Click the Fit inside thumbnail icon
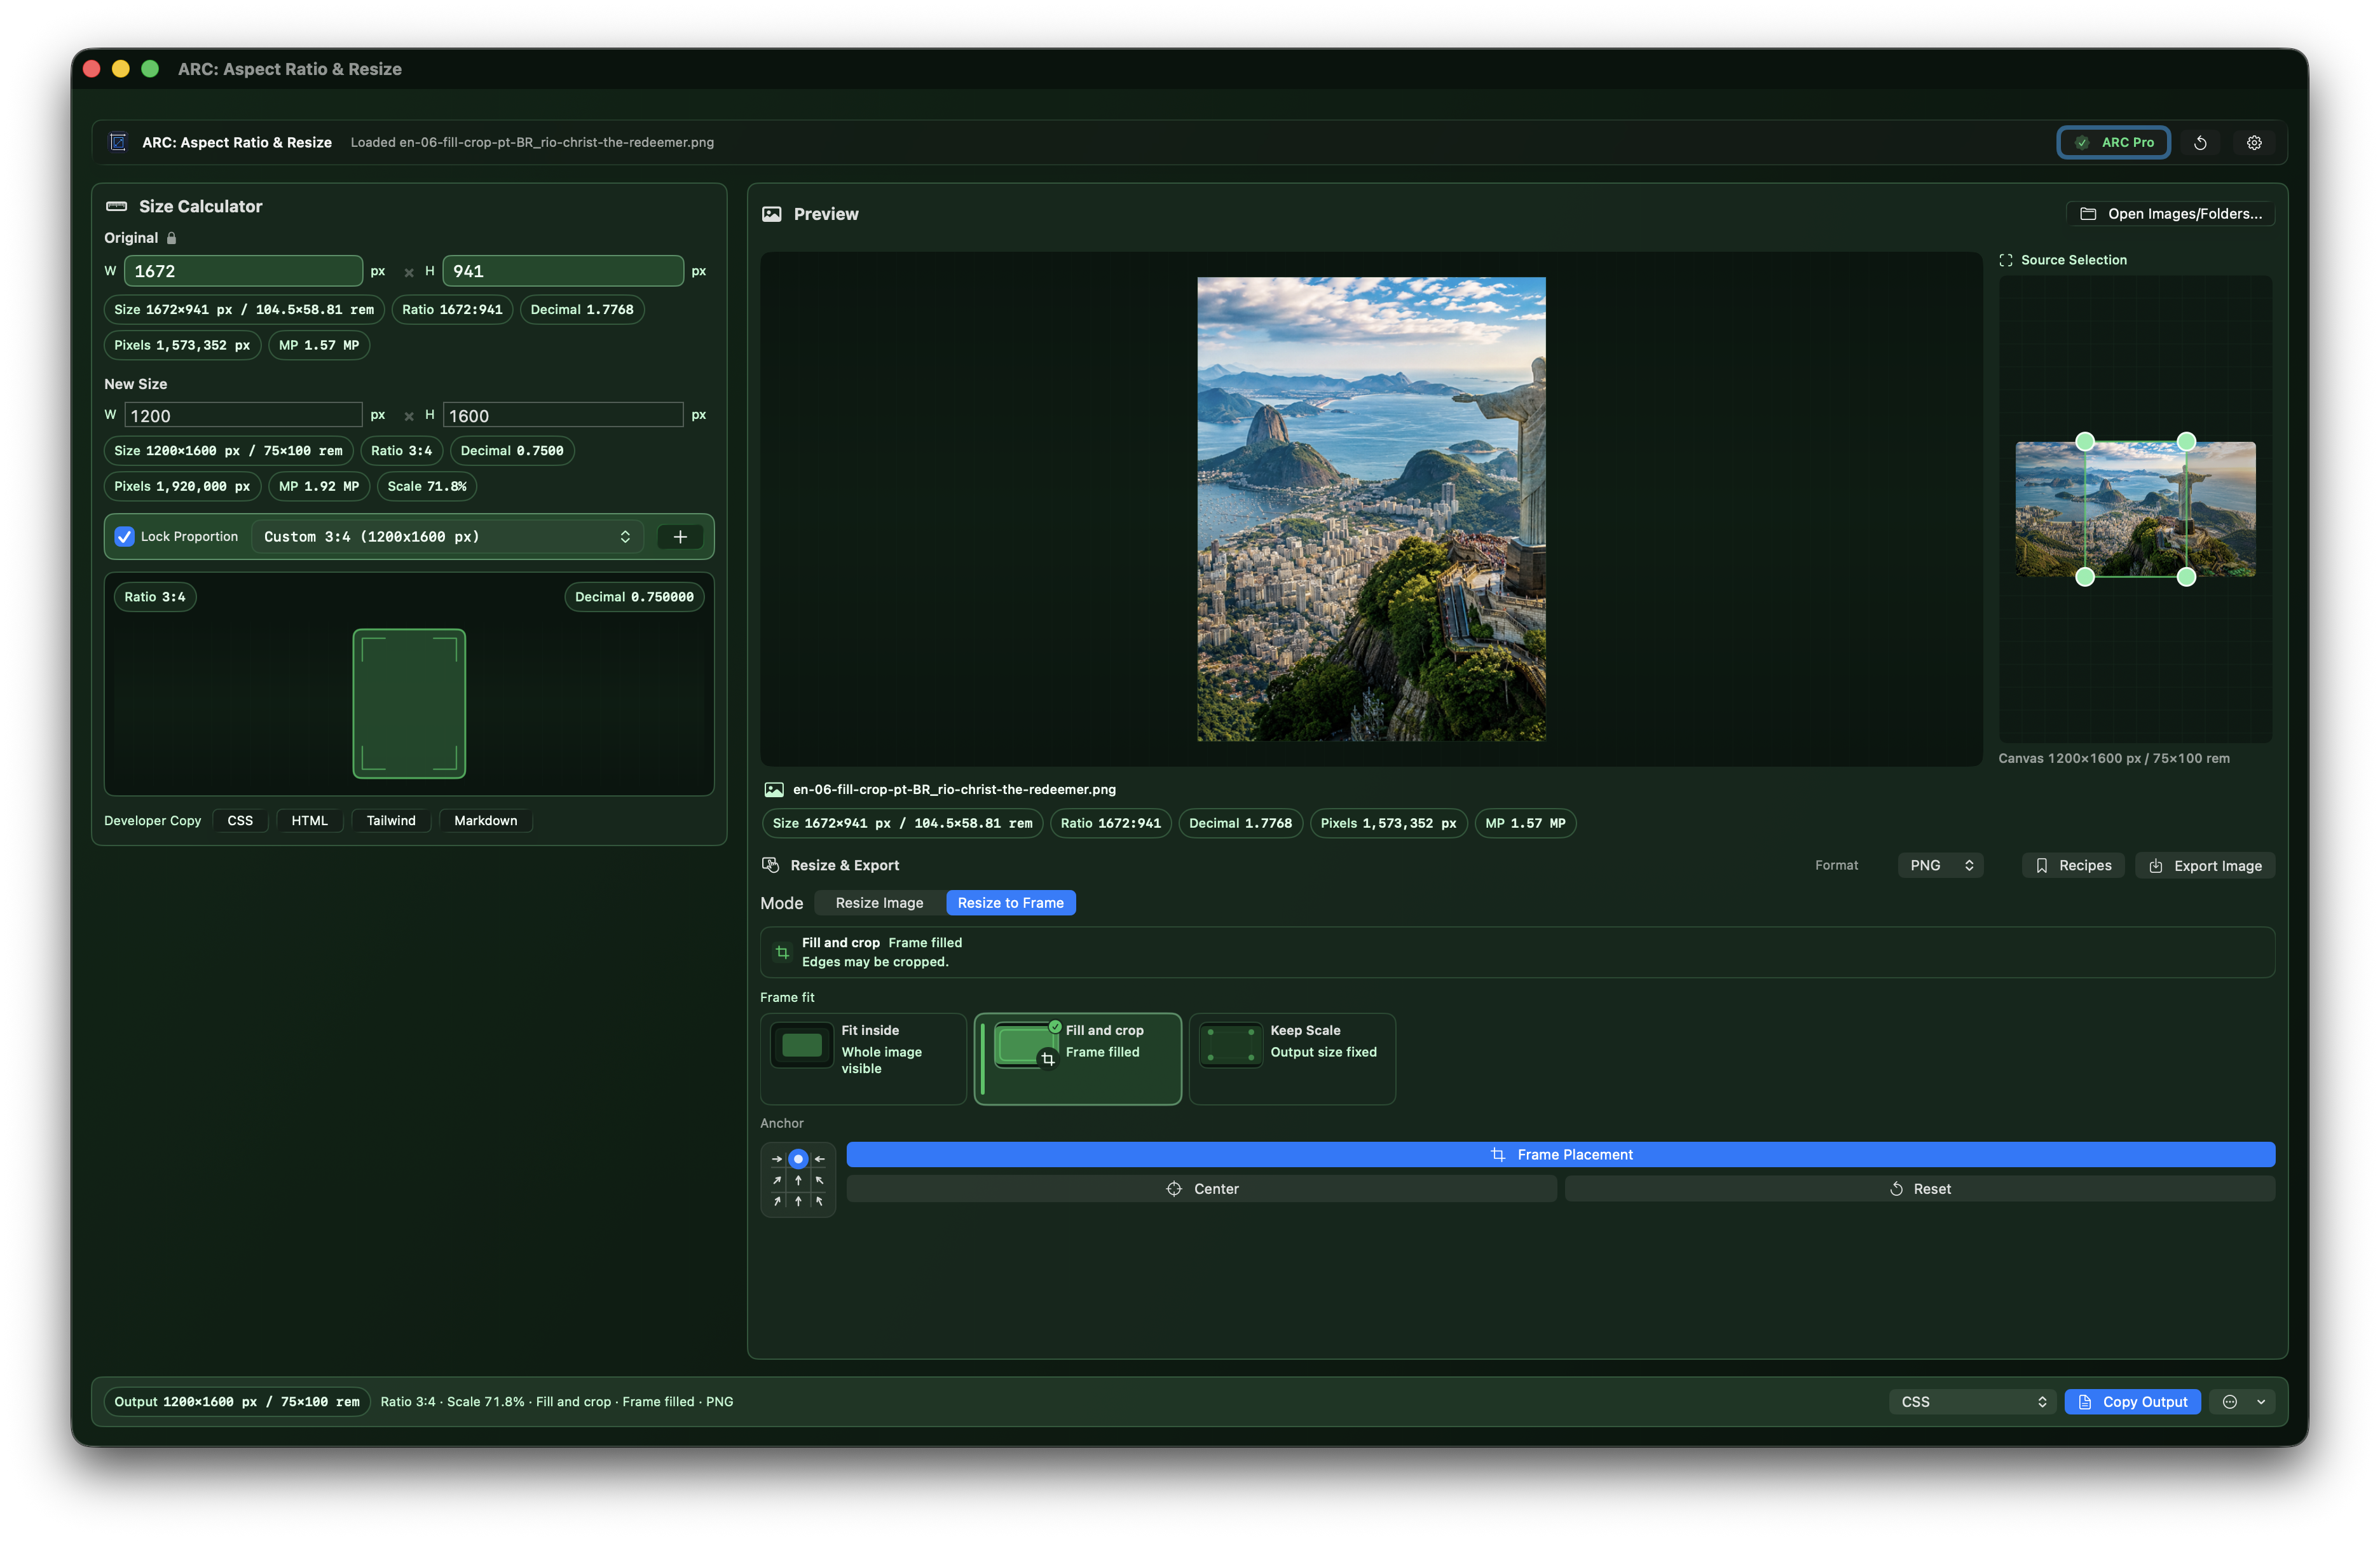This screenshot has height=1541, width=2380. (x=802, y=1045)
